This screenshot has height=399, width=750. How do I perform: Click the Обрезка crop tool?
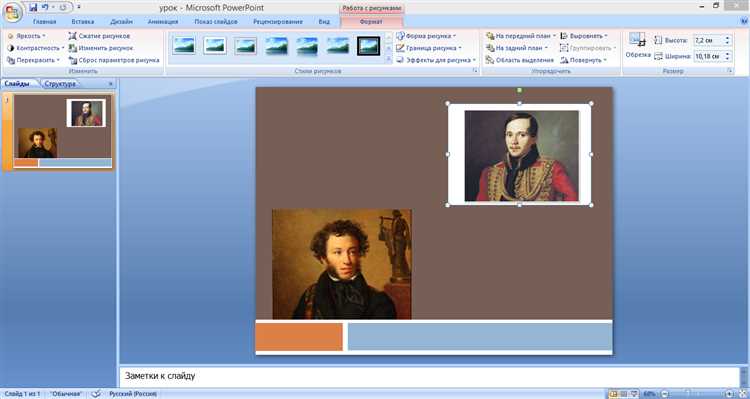point(638,45)
